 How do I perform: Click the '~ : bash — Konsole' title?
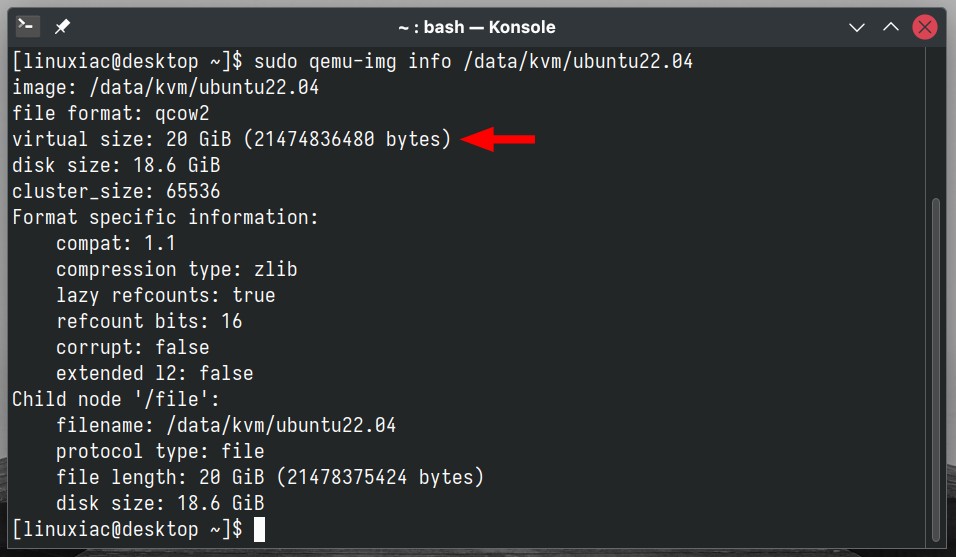(x=477, y=27)
